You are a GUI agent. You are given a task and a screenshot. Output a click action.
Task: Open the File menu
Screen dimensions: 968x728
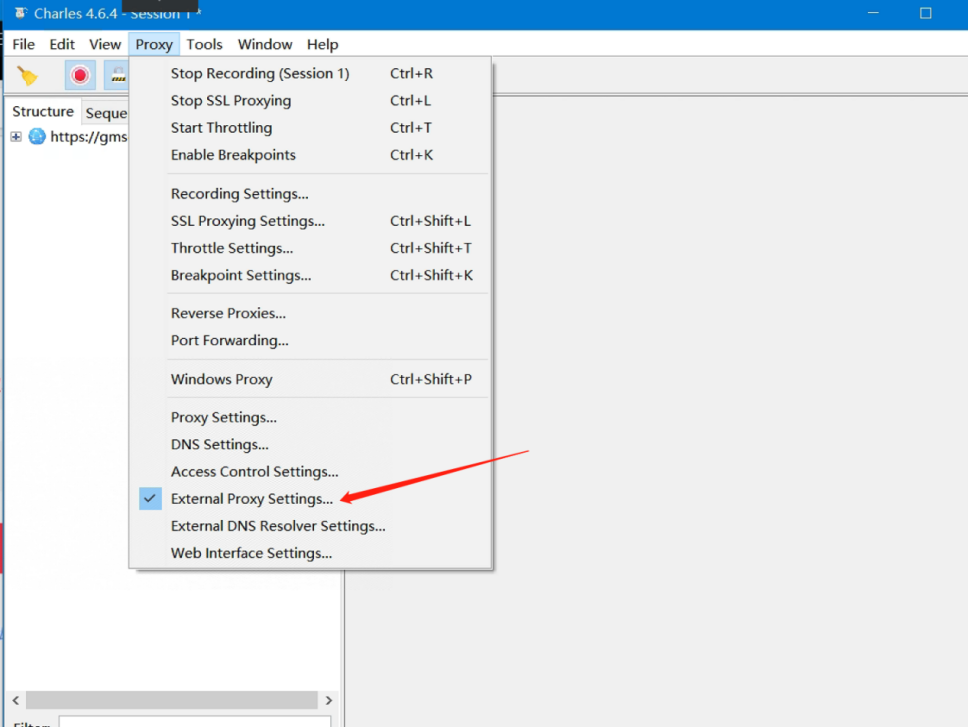23,44
